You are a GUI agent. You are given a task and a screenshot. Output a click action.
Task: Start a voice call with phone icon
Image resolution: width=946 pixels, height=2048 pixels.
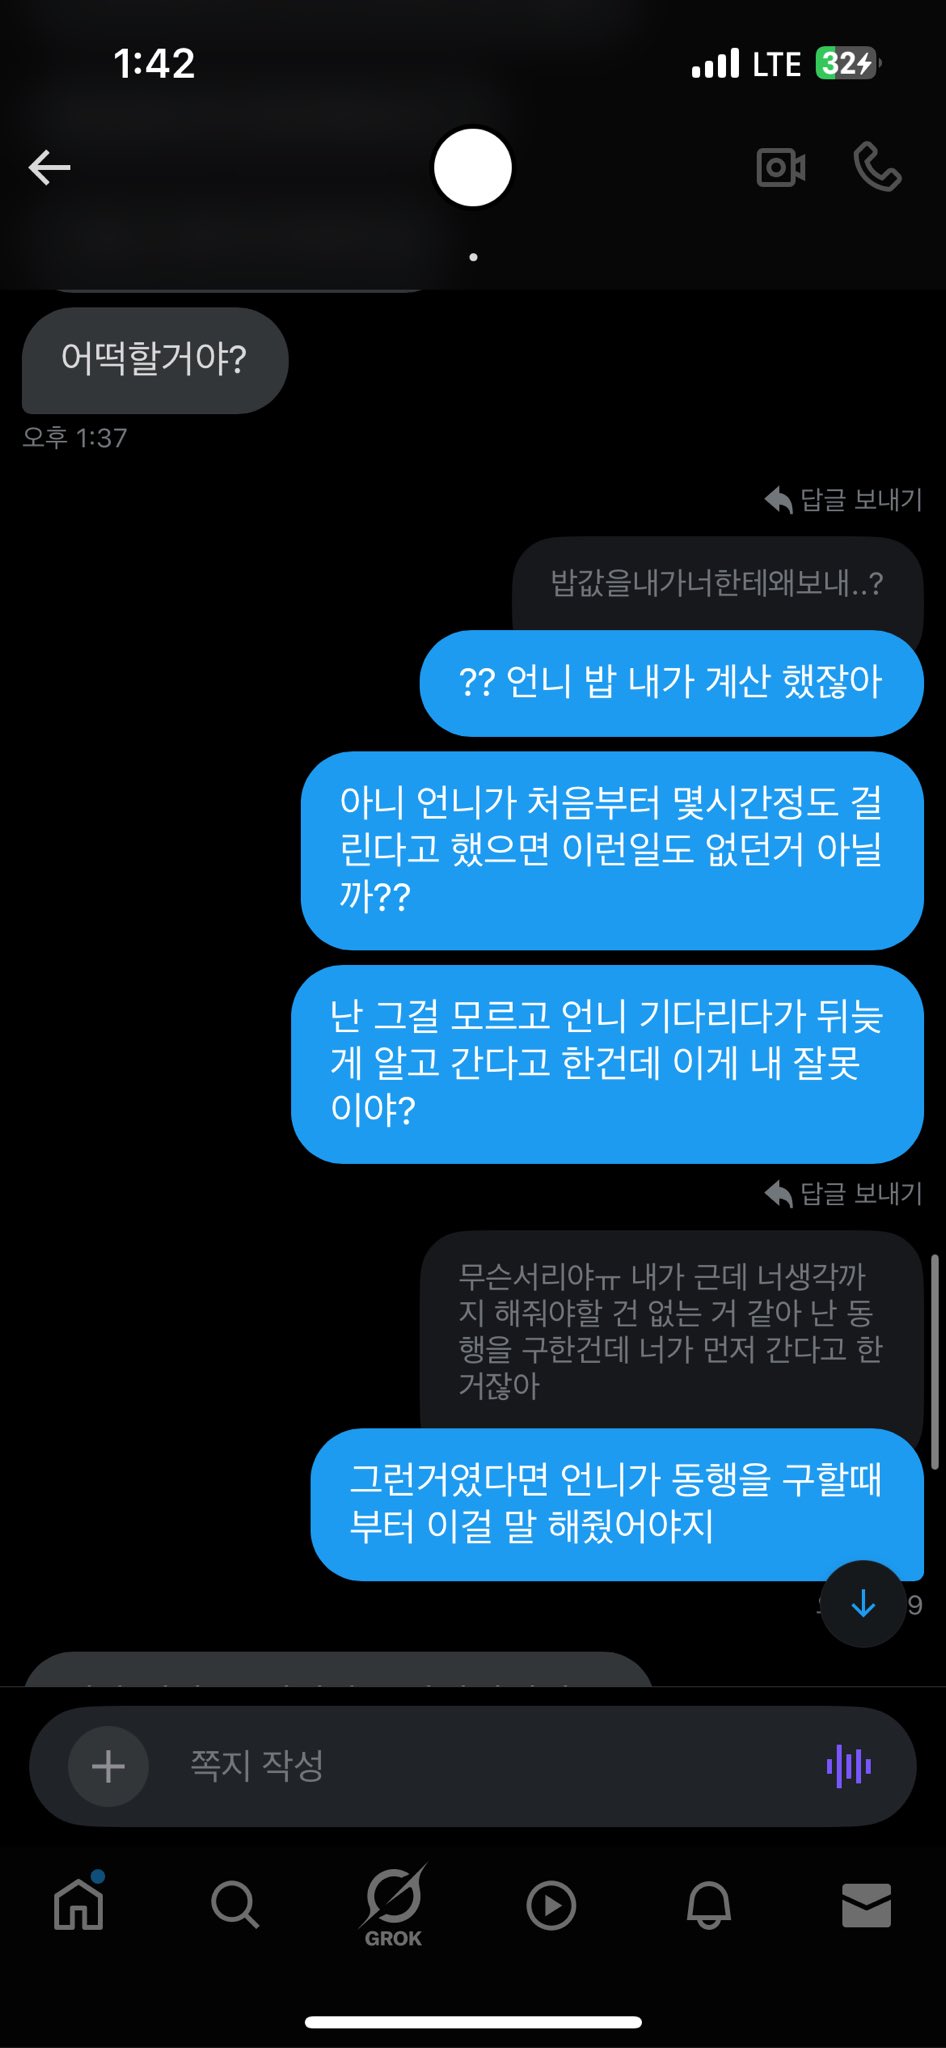click(877, 166)
